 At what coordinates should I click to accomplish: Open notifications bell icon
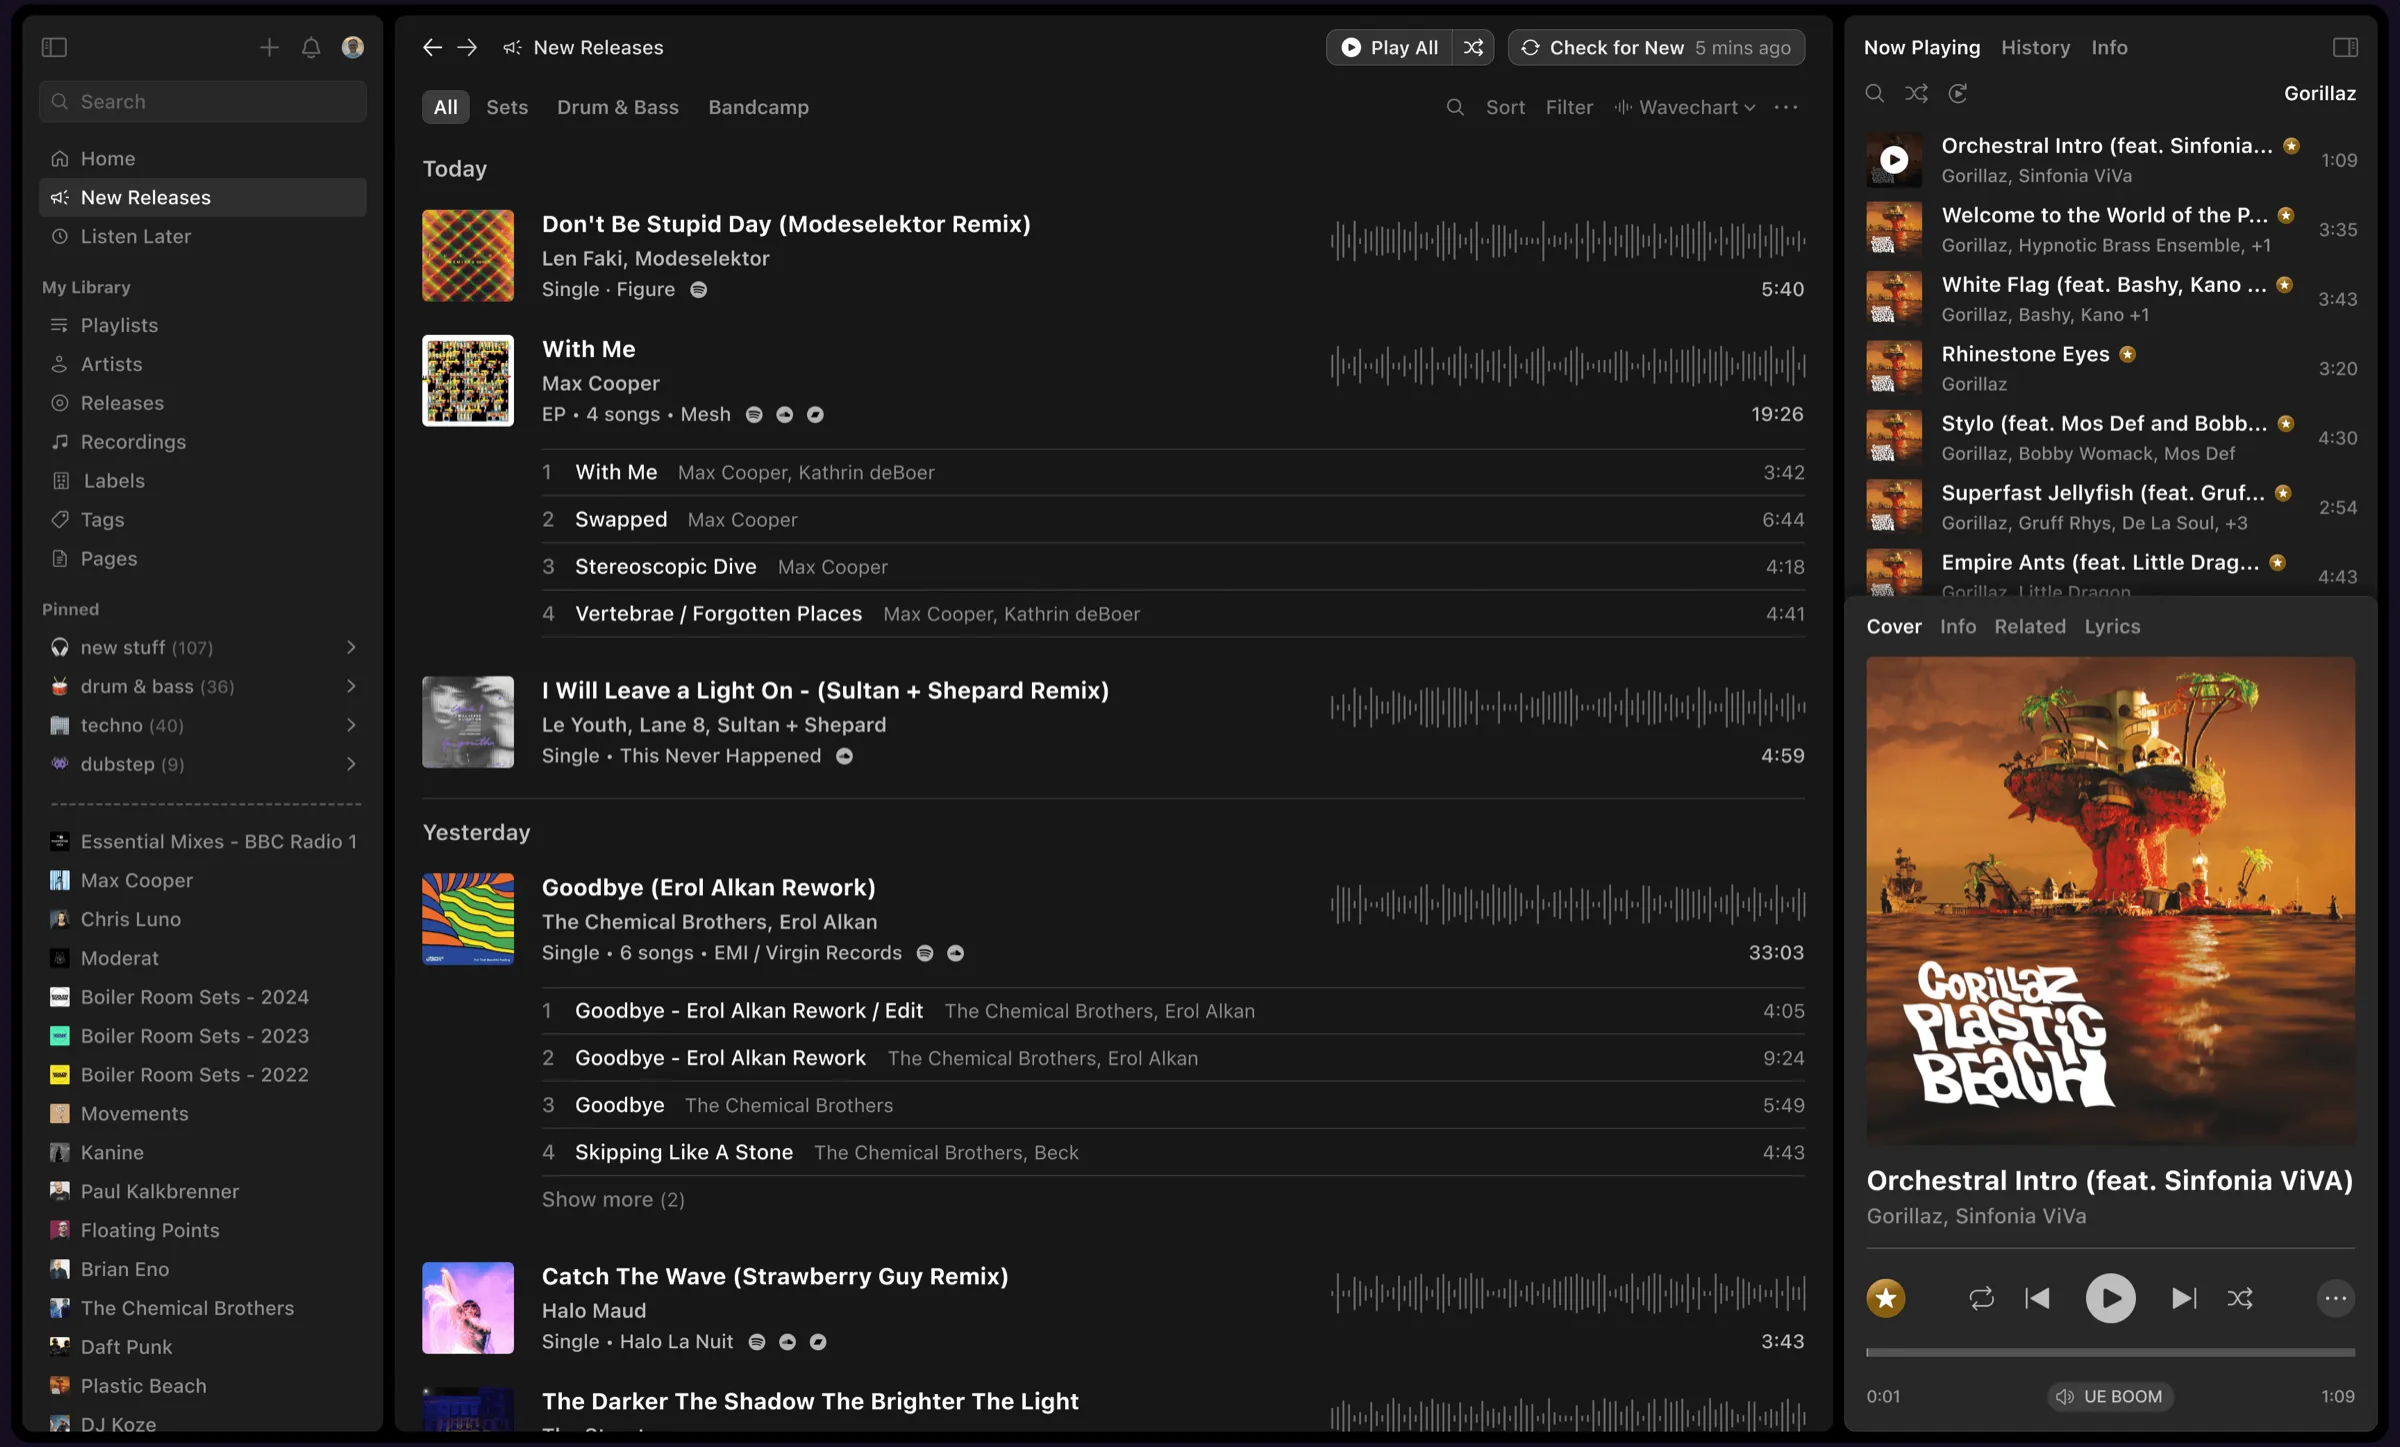point(311,47)
